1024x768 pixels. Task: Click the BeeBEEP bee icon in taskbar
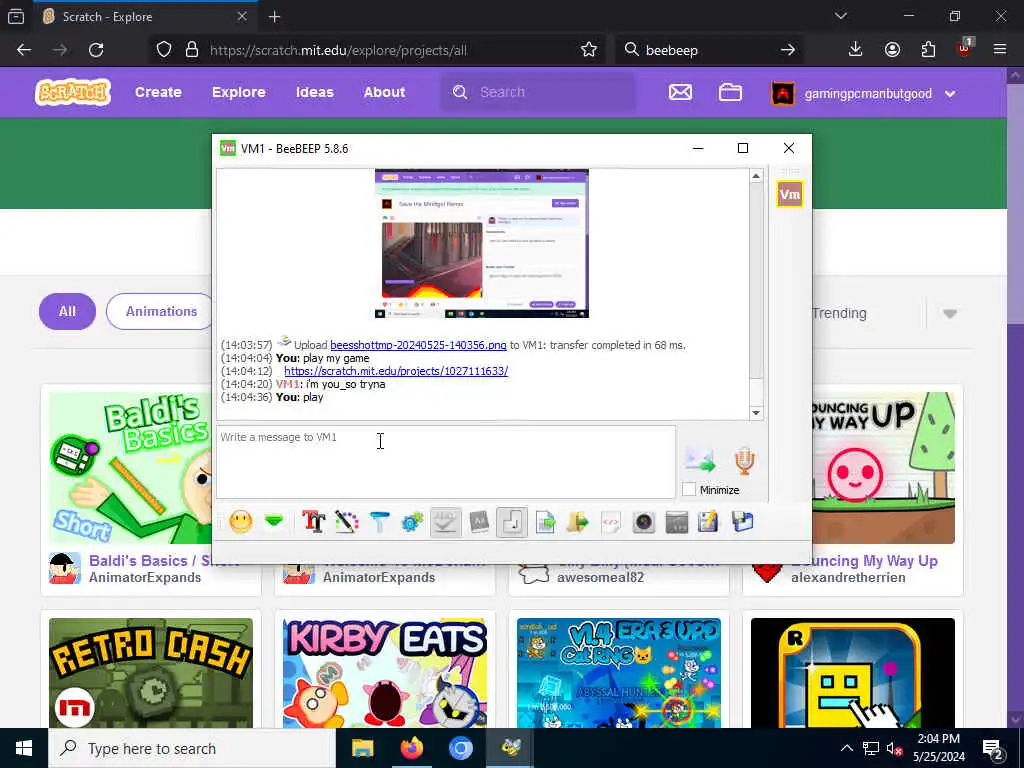(x=510, y=748)
